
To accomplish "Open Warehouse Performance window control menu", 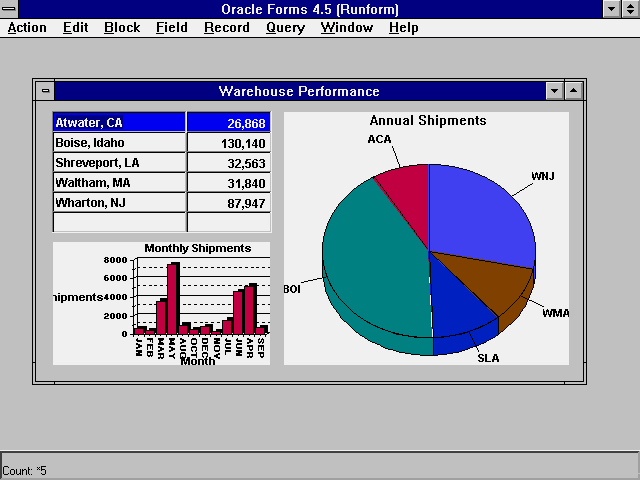I will [x=45, y=91].
